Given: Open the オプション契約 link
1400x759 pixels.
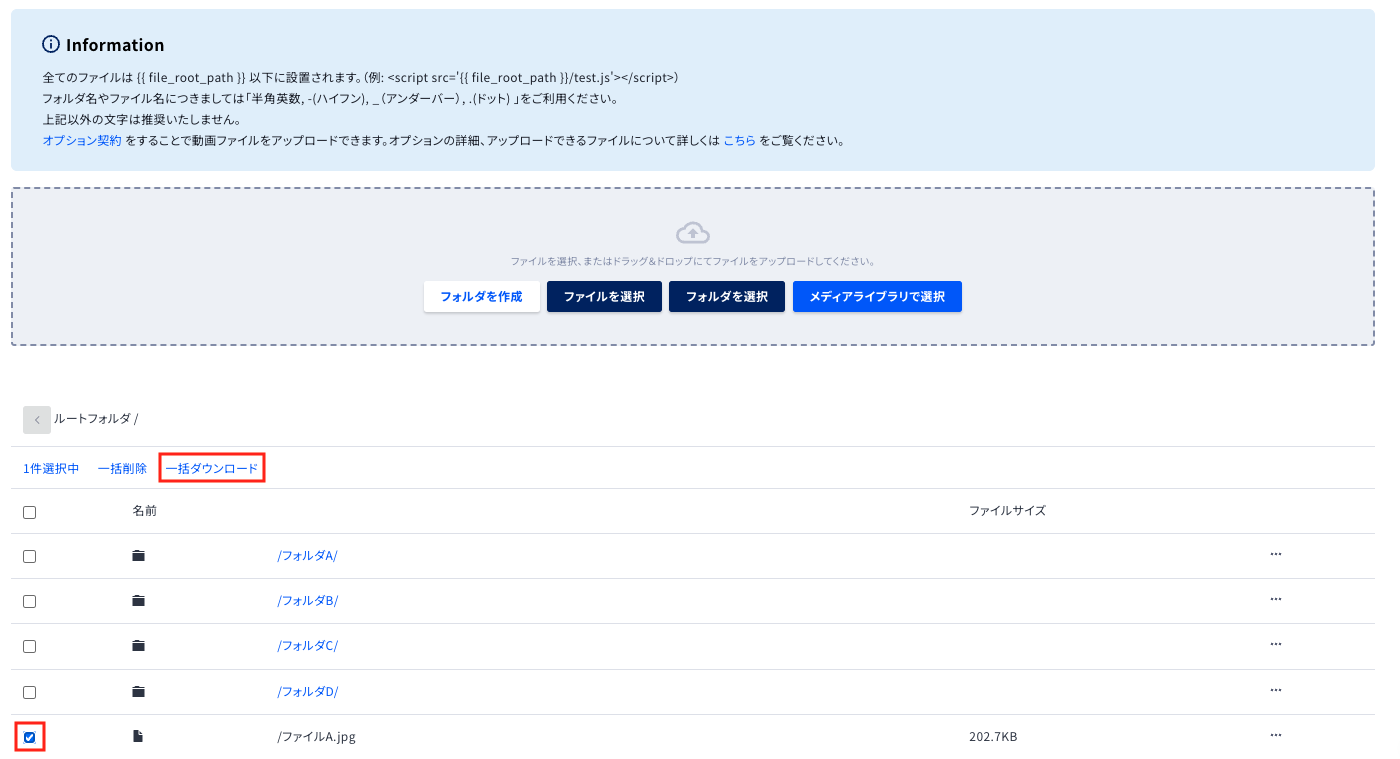Looking at the screenshot, I should [82, 141].
